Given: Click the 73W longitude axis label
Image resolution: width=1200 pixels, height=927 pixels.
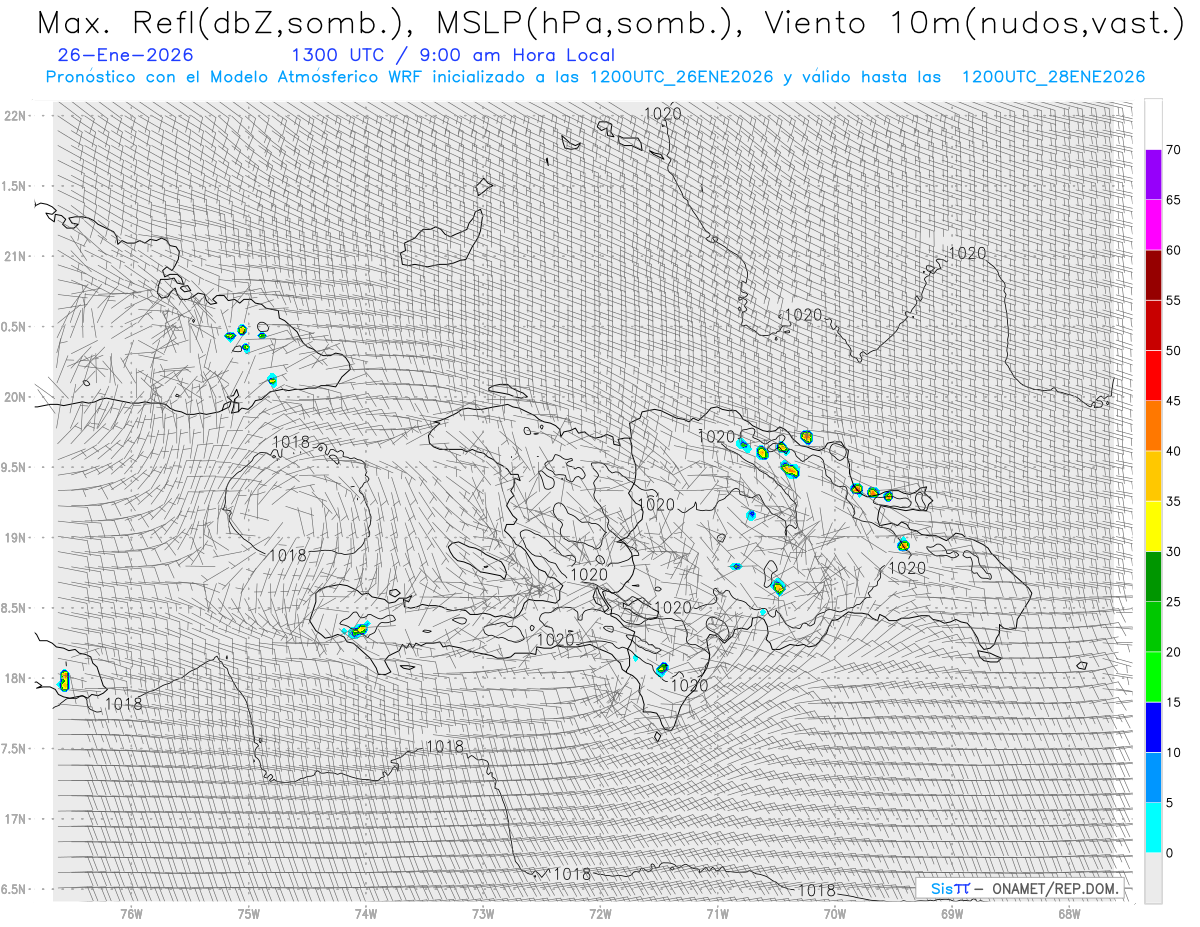Looking at the screenshot, I should point(483,913).
